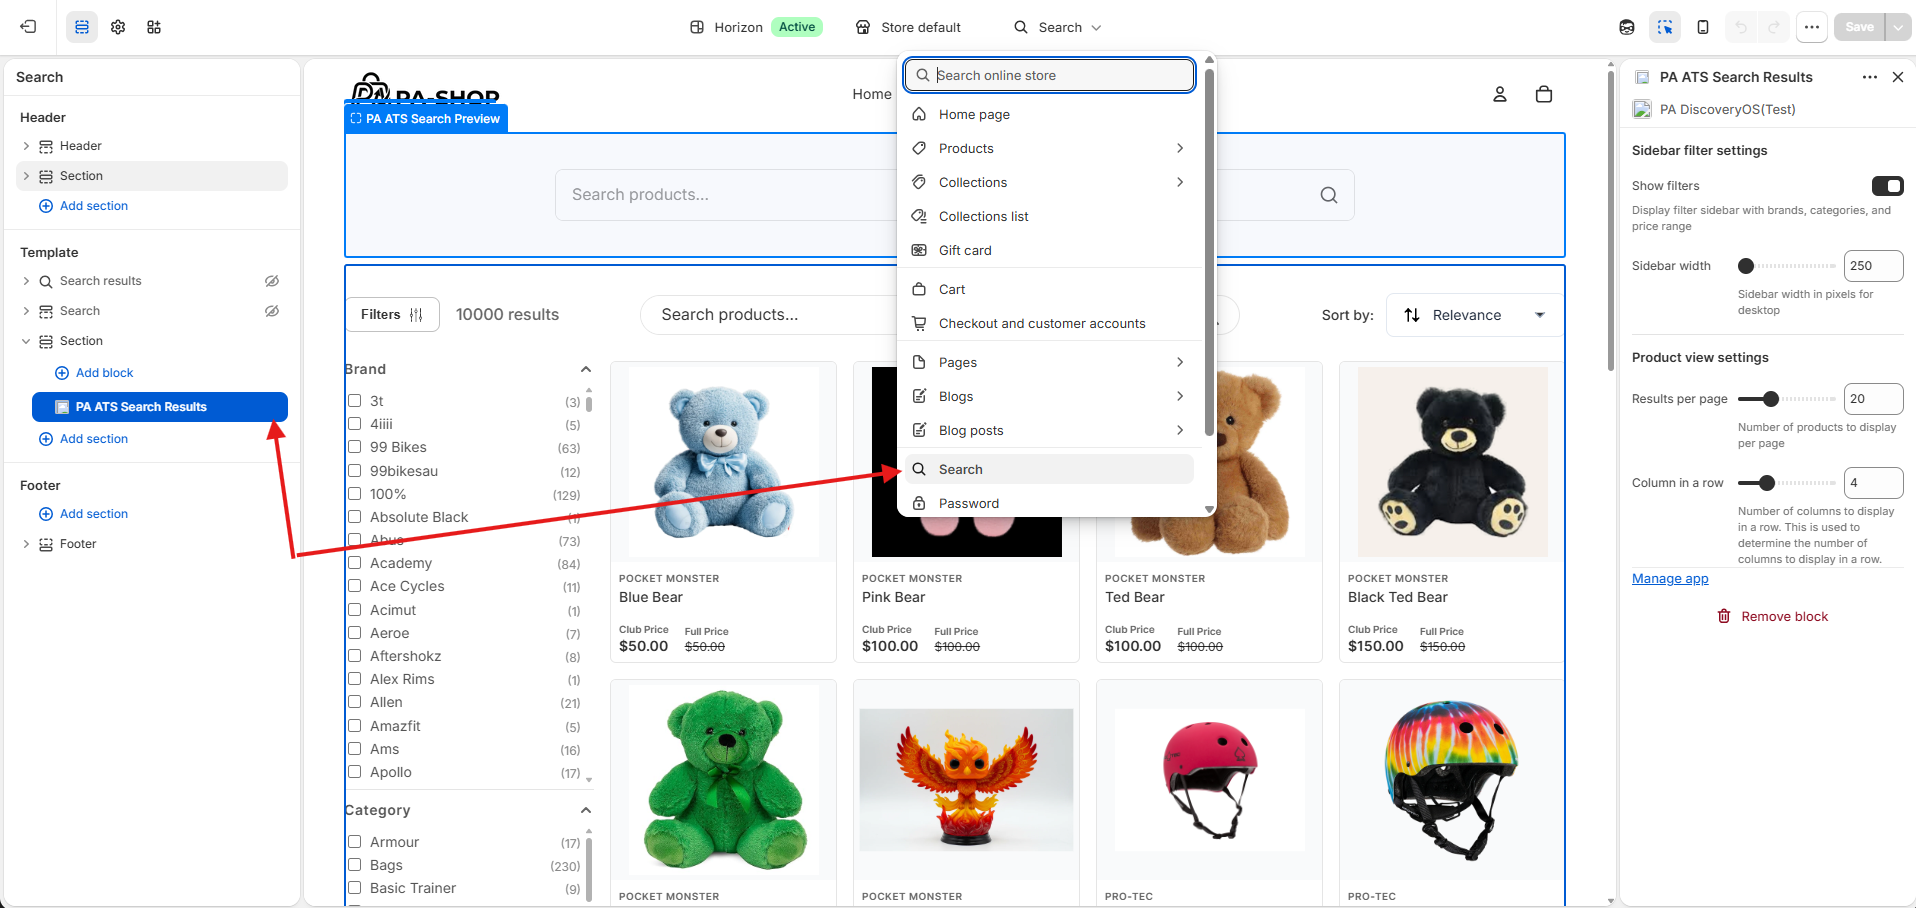This screenshot has height=908, width=1916.
Task: Click the Store default market icon
Action: click(863, 27)
